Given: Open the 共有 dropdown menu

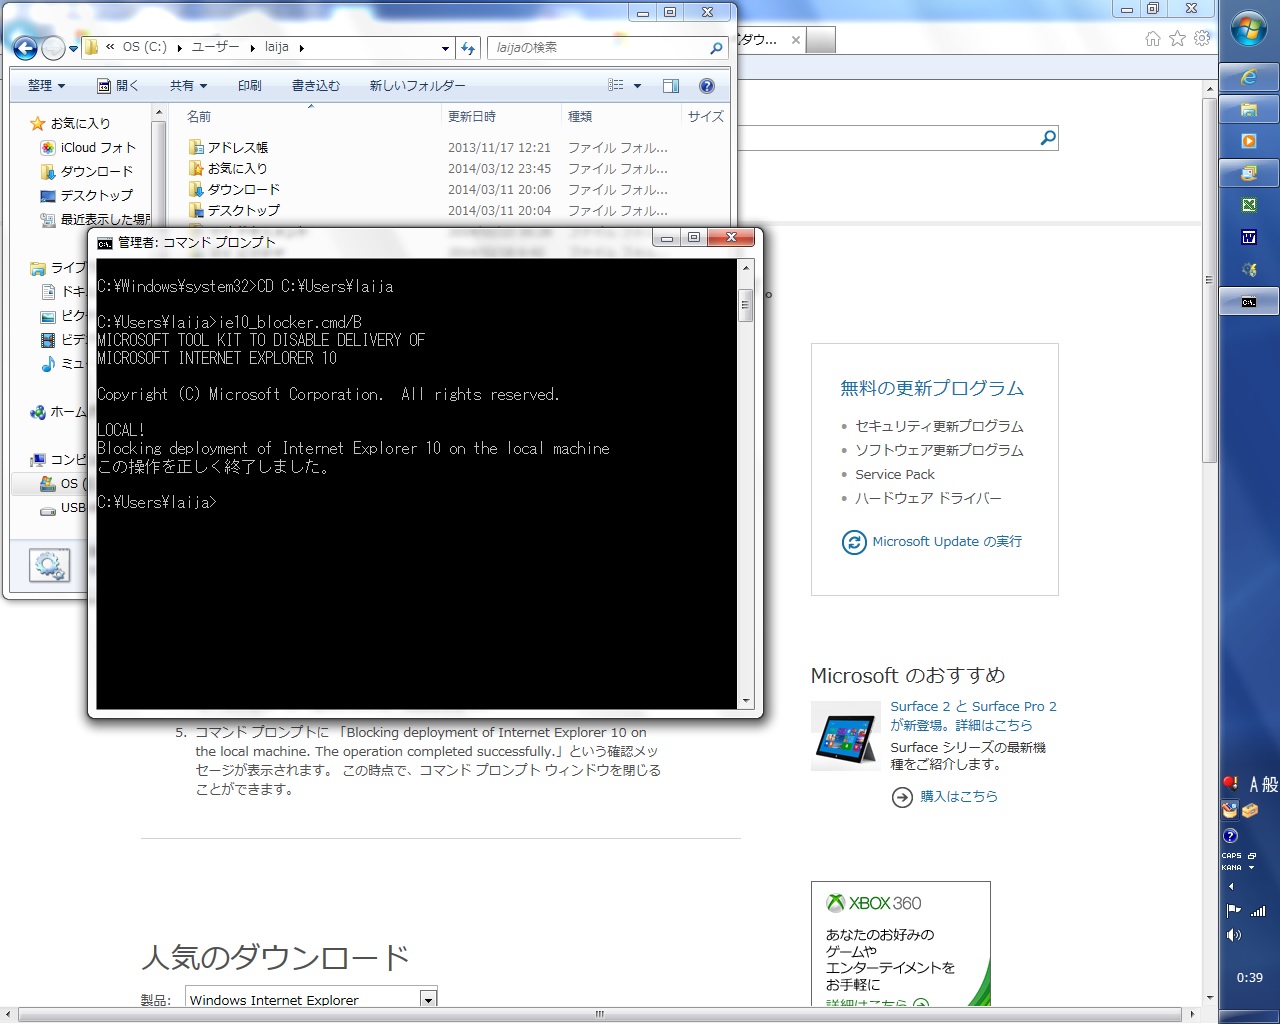Looking at the screenshot, I should pos(188,86).
